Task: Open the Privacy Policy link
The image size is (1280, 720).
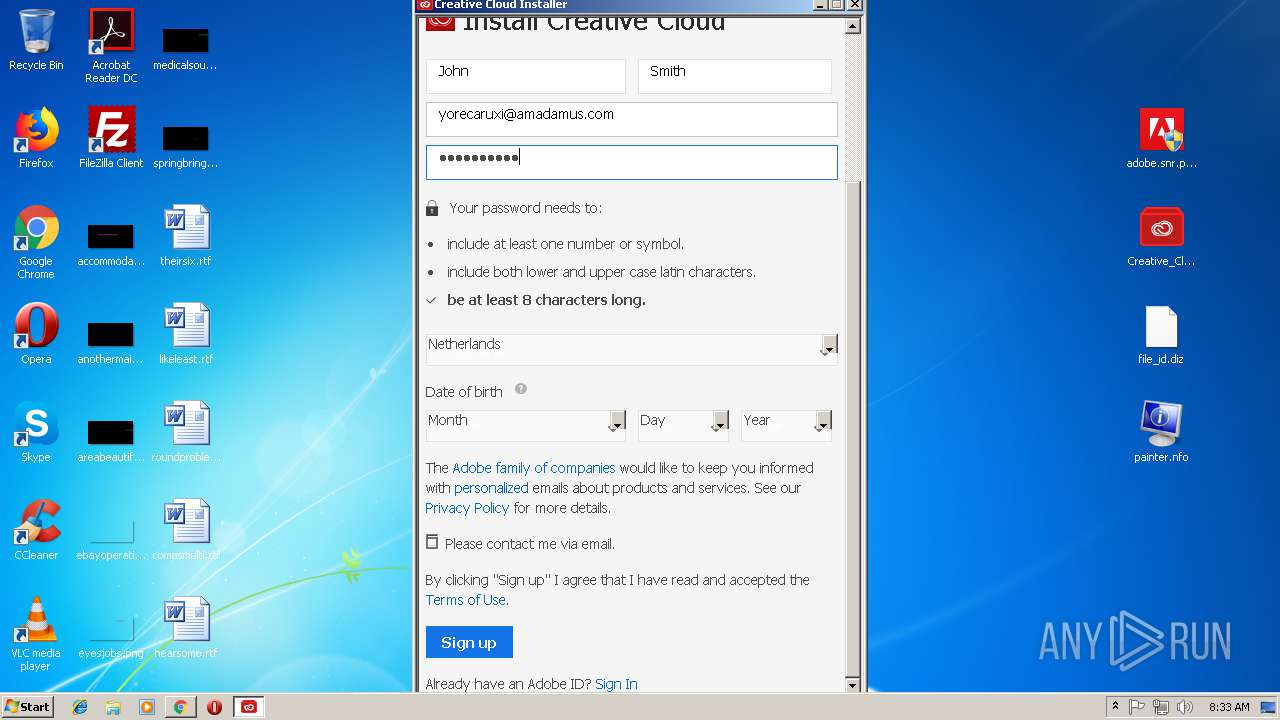Action: click(467, 508)
